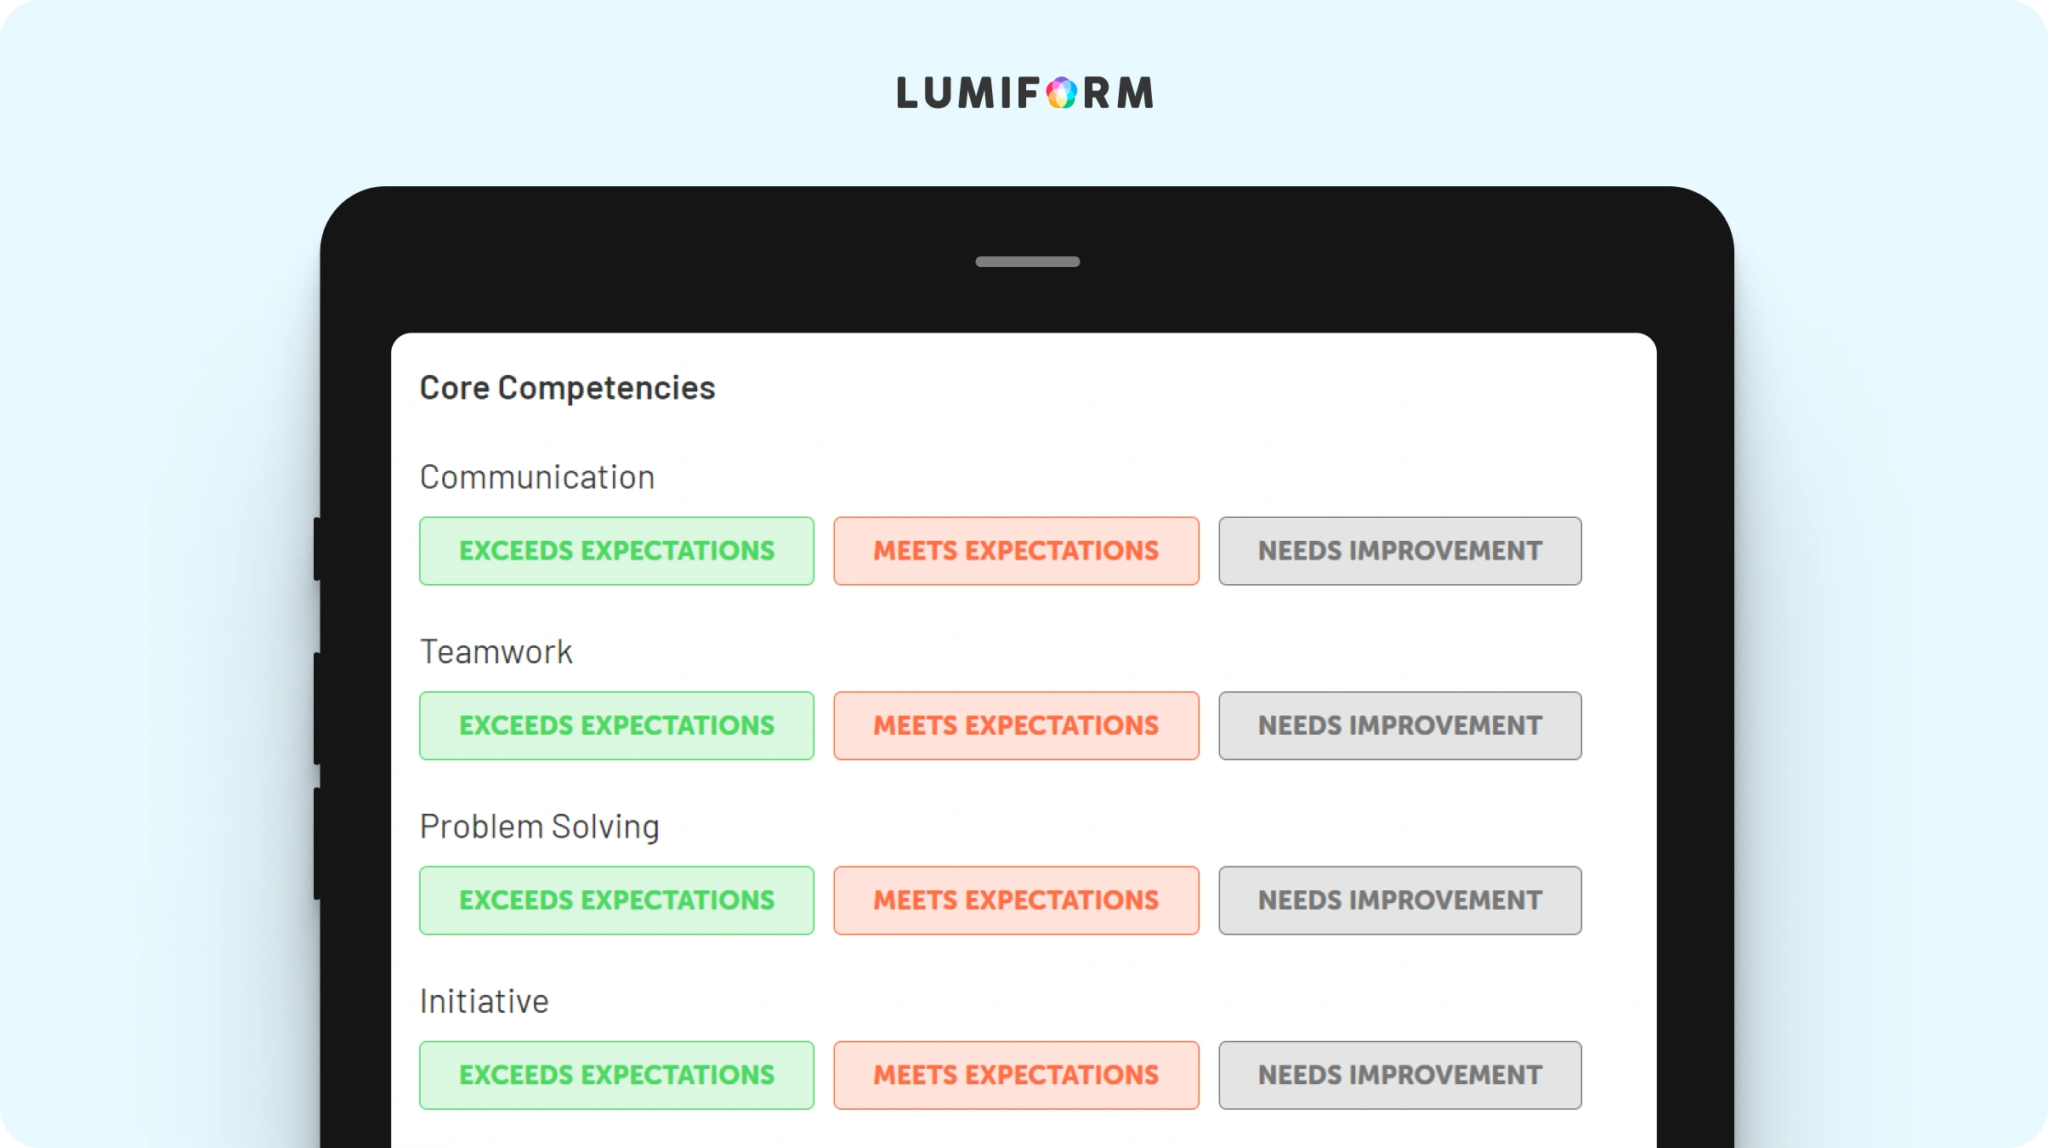Click the Problem Solving question label
The width and height of the screenshot is (2048, 1148).
[x=539, y=827]
